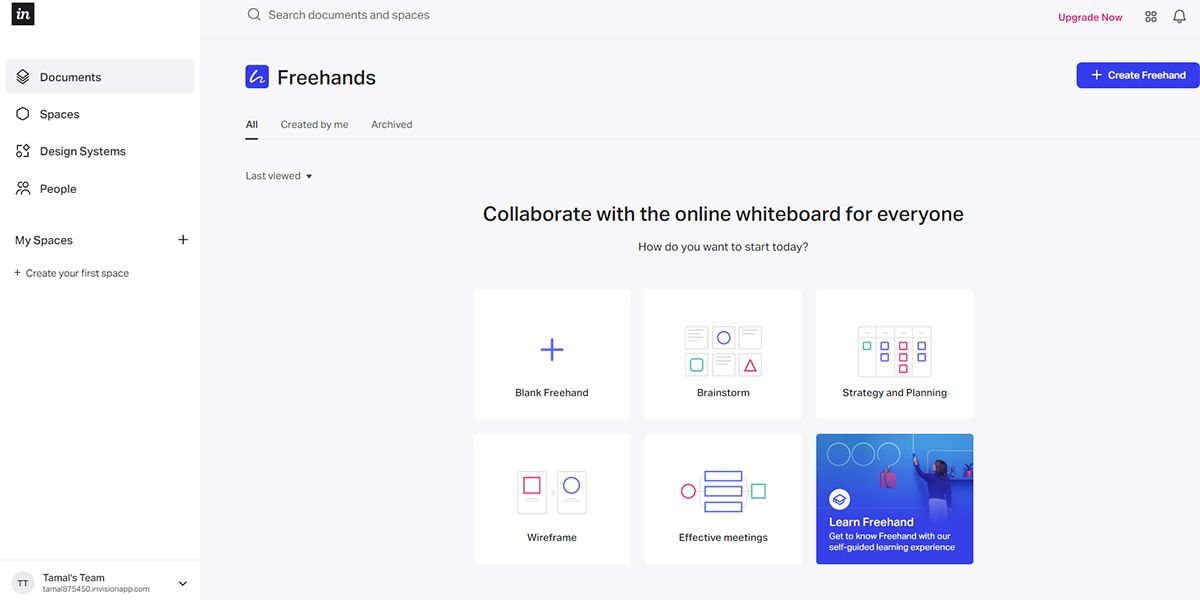Expand the team switcher chevron
The width and height of the screenshot is (1200, 600).
tap(182, 584)
